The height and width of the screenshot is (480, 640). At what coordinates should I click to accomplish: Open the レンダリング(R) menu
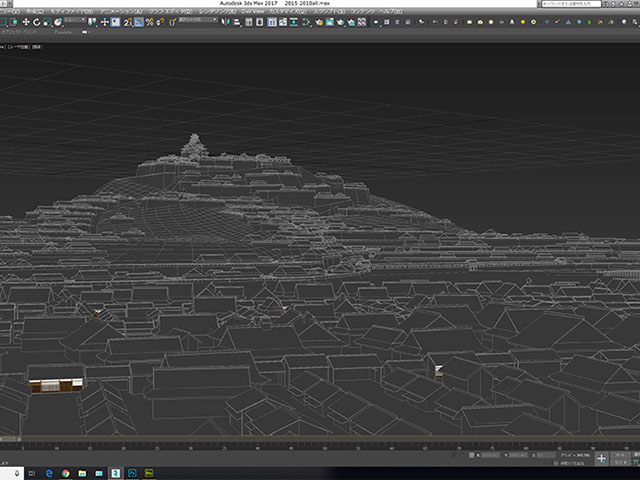[217, 11]
